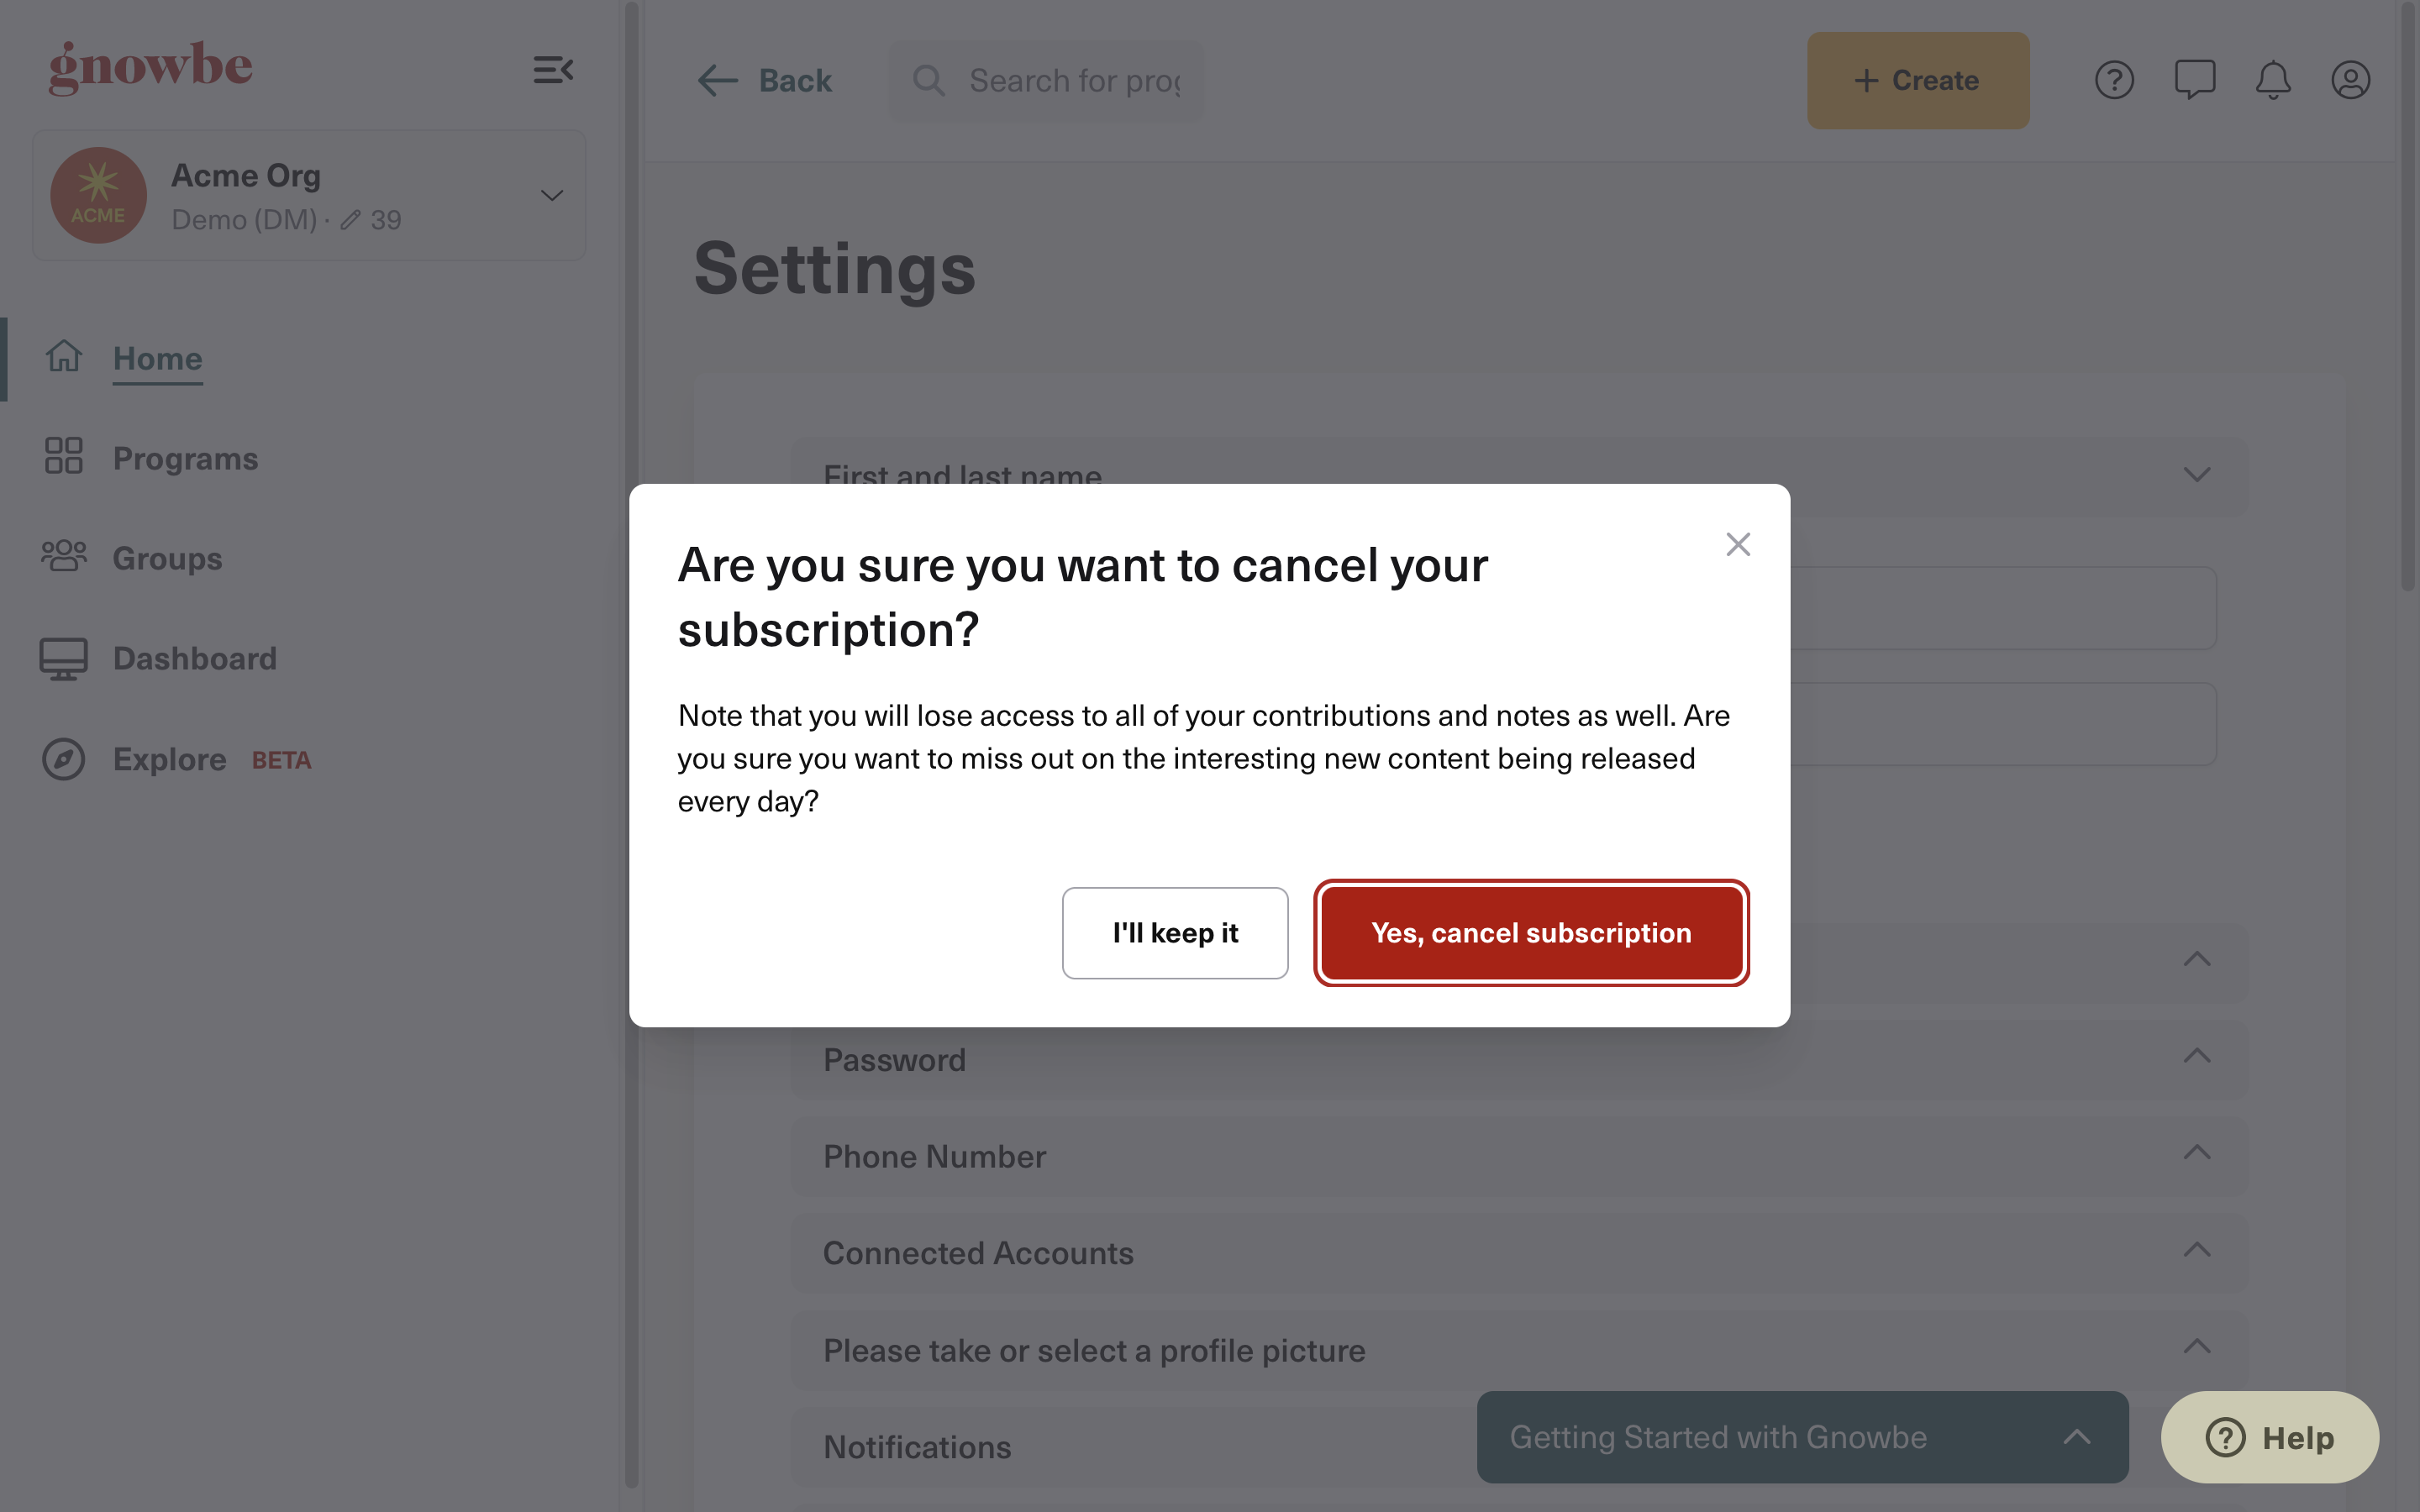Expand the Password section
The width and height of the screenshot is (2420, 1512).
click(x=1519, y=1060)
